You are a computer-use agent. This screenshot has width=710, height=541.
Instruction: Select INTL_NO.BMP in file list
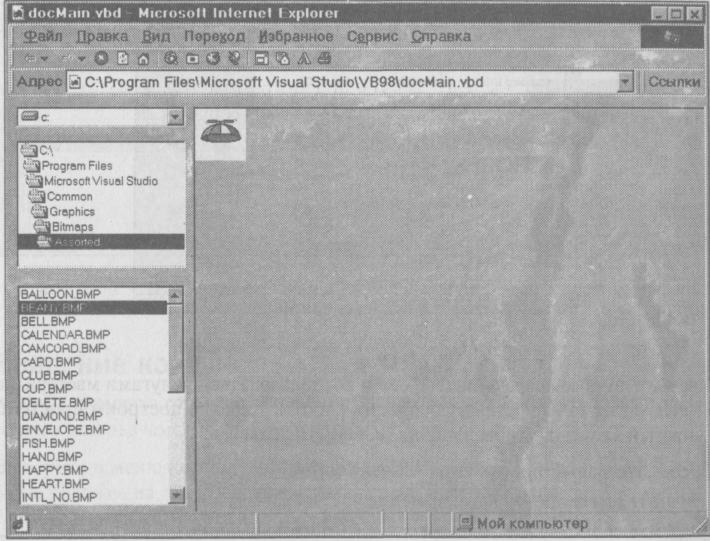coord(59,498)
